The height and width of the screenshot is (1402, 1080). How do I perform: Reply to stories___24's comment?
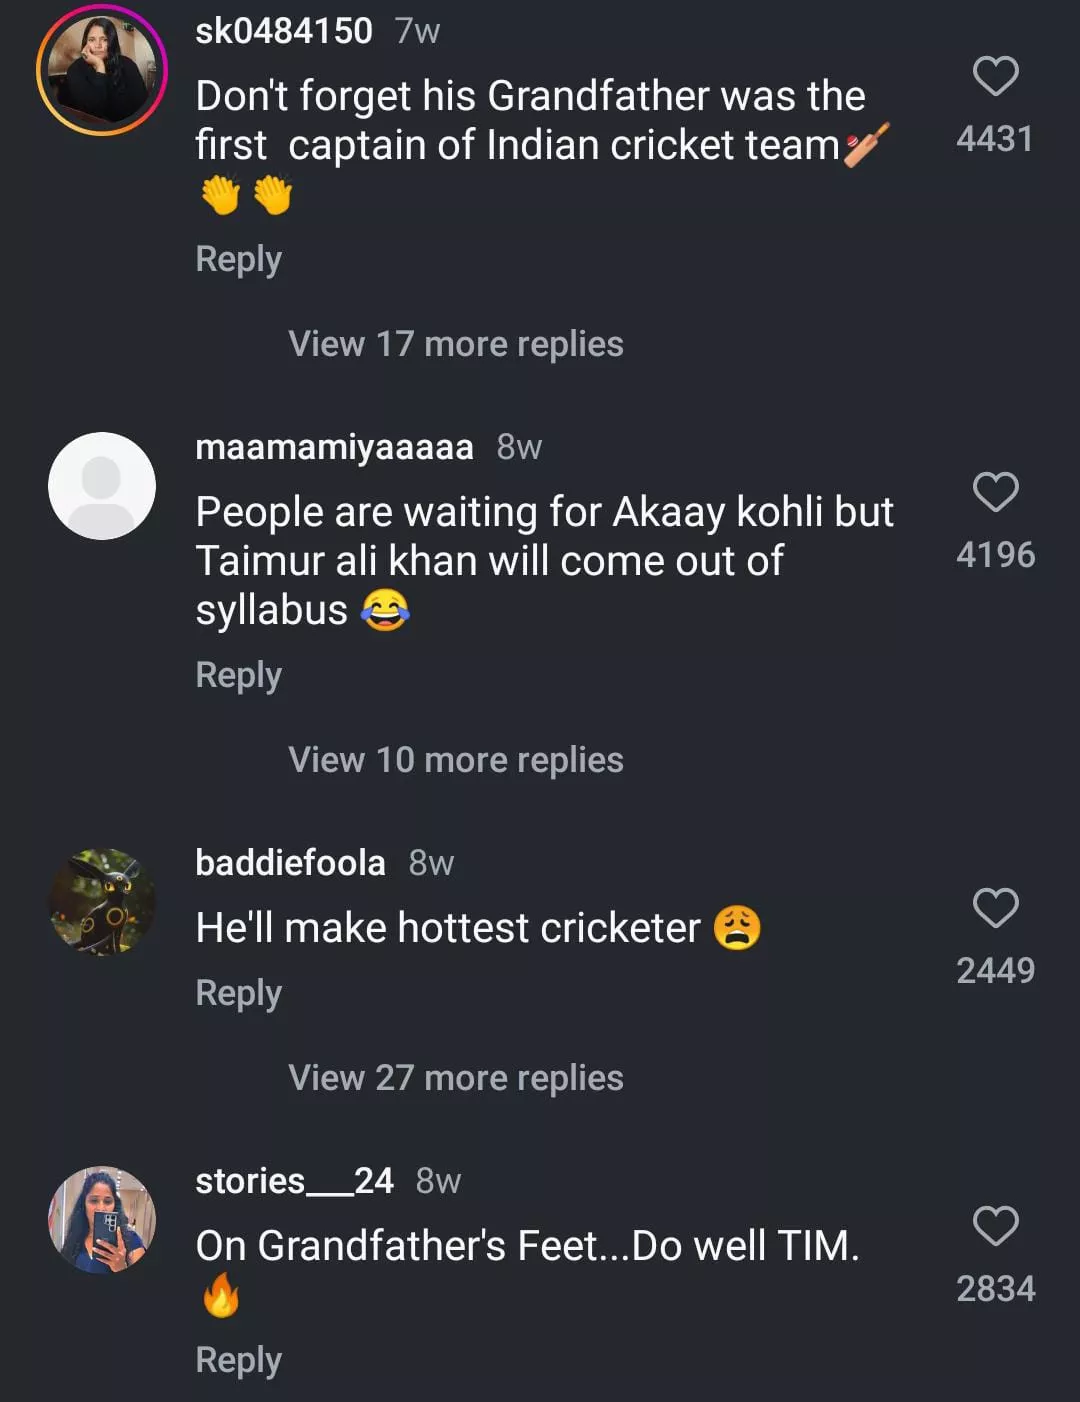click(x=238, y=1360)
